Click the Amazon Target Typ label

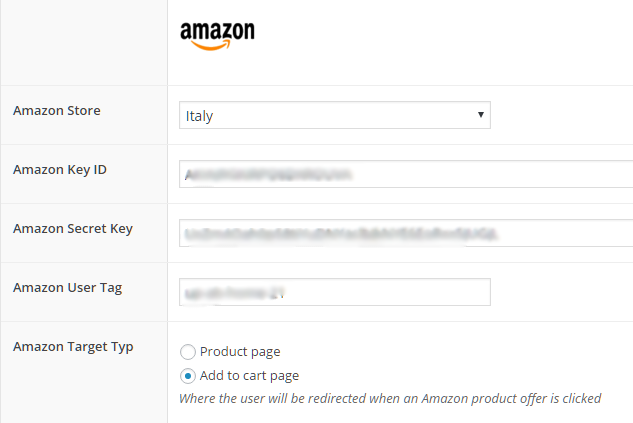pyautogui.click(x=73, y=347)
